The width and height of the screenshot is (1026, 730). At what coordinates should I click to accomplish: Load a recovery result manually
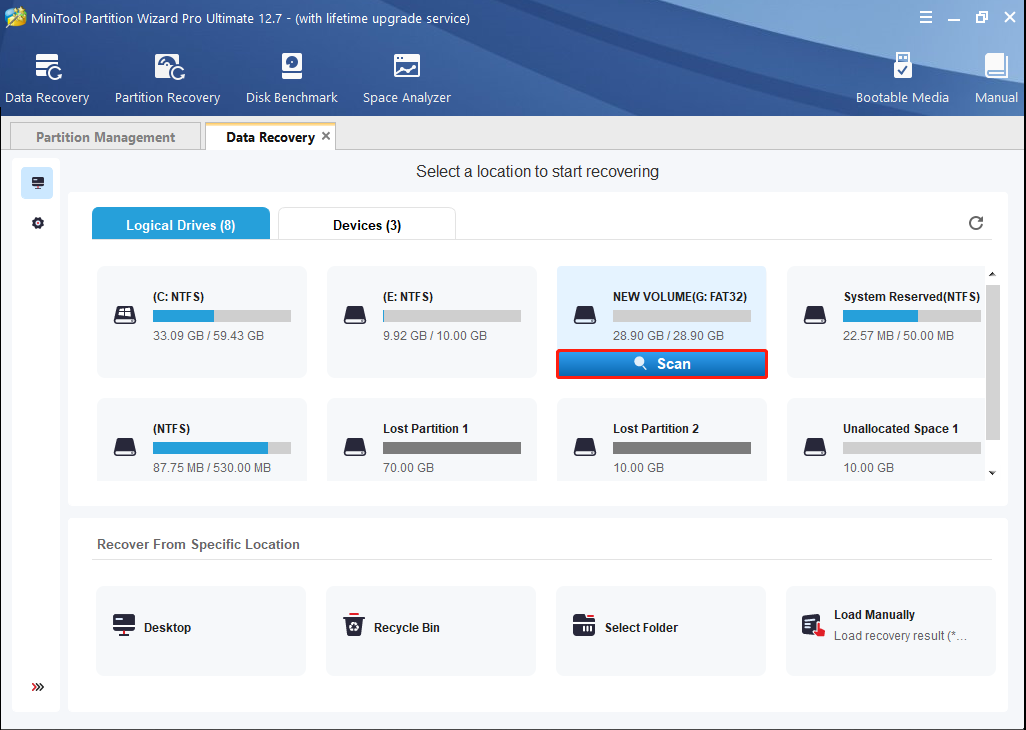[891, 631]
